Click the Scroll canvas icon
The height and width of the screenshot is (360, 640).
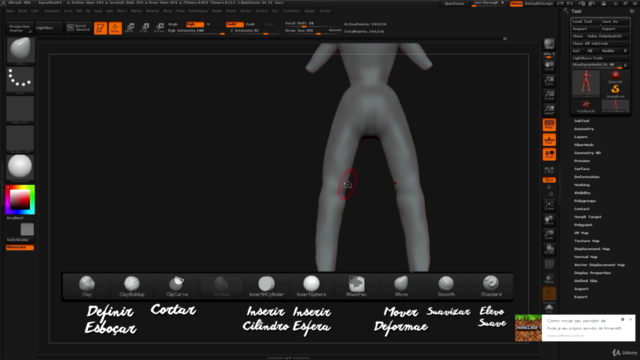(x=549, y=66)
